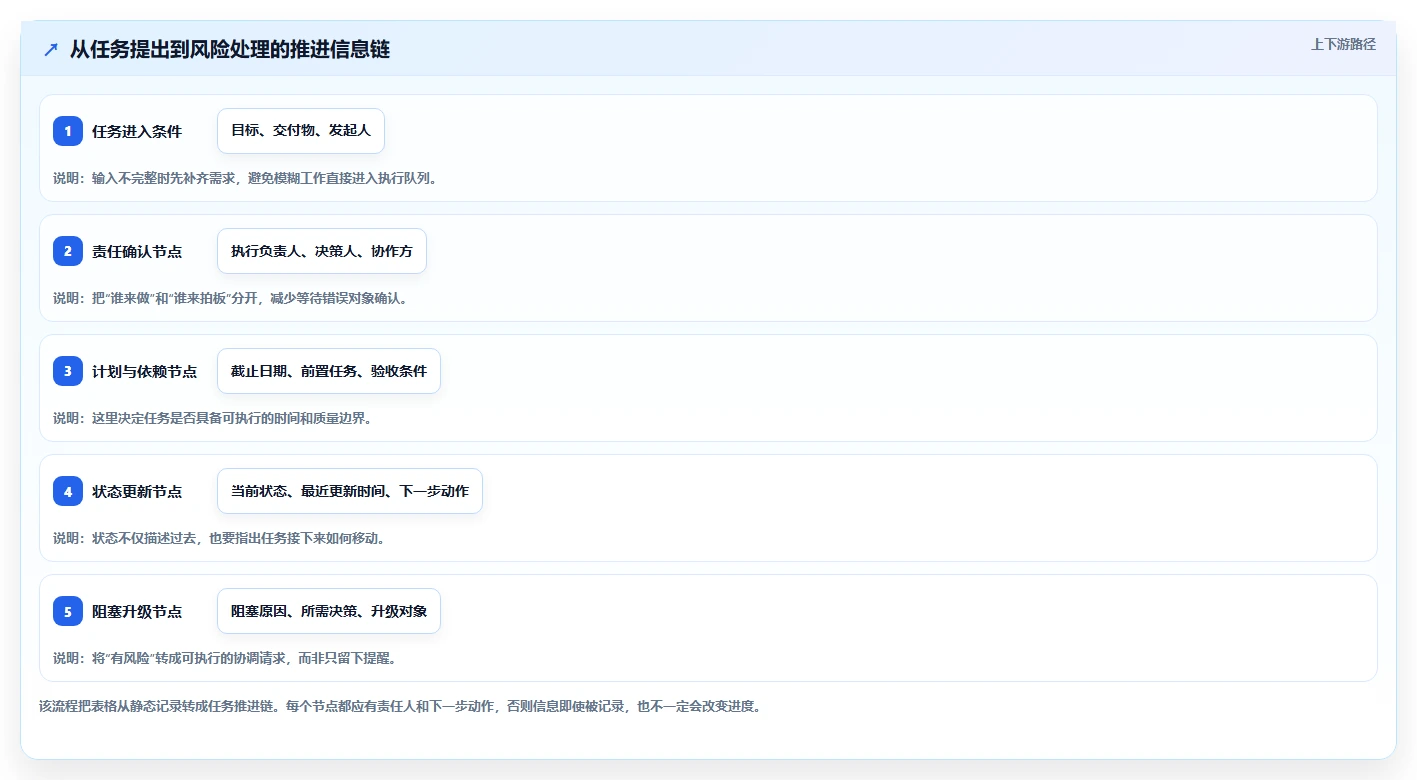
Task: Click the header title 从任务提出到风险处理的推进信息链
Action: tap(230, 50)
